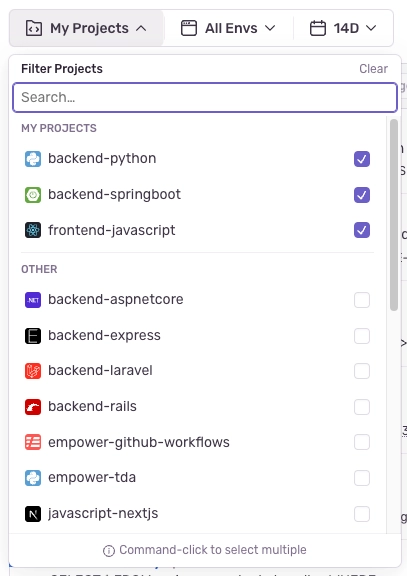Click the frontend-javascript React icon
Image resolution: width=407 pixels, height=576 pixels.
coord(33,230)
